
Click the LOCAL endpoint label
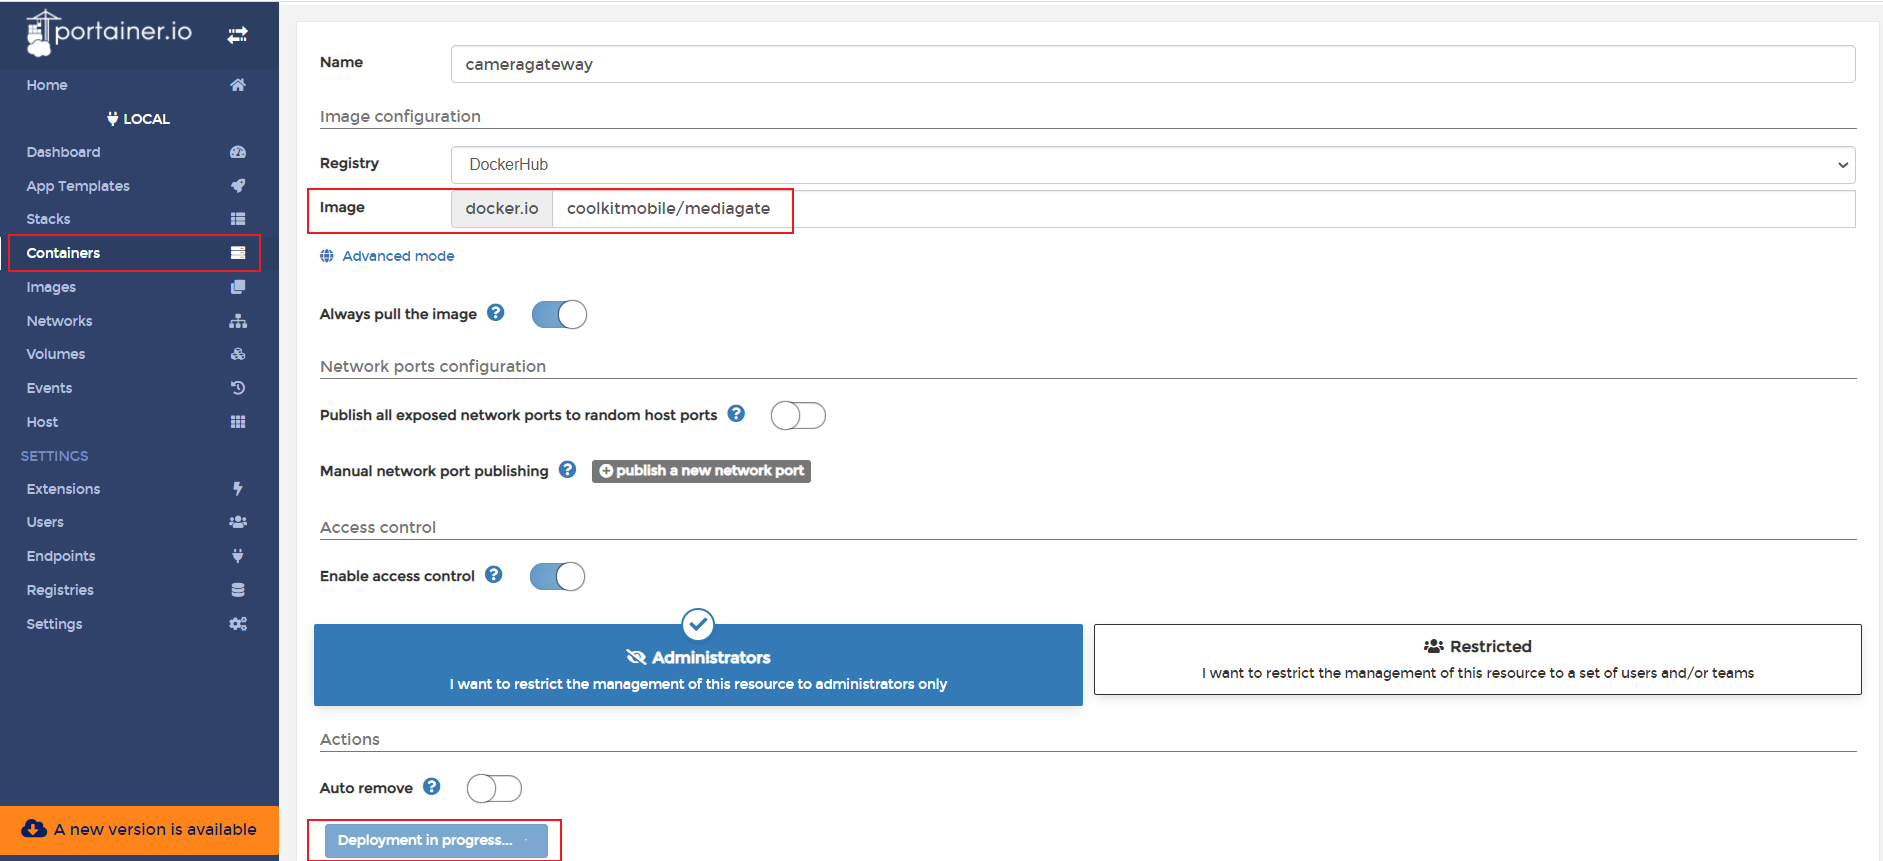point(139,119)
